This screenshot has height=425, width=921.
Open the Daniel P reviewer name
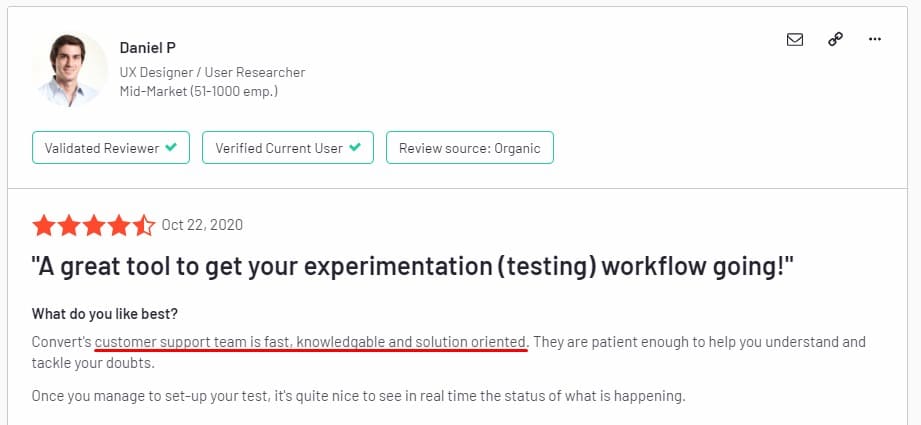click(x=149, y=48)
